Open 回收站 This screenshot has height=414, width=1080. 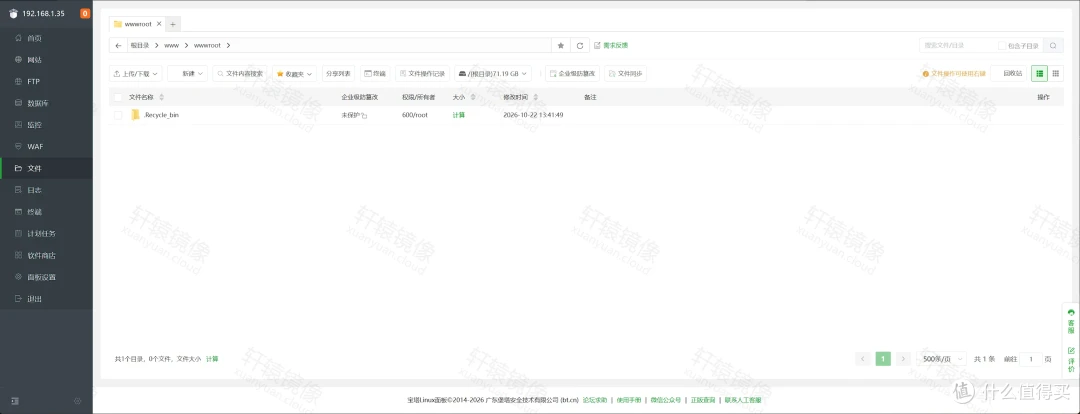click(1009, 74)
